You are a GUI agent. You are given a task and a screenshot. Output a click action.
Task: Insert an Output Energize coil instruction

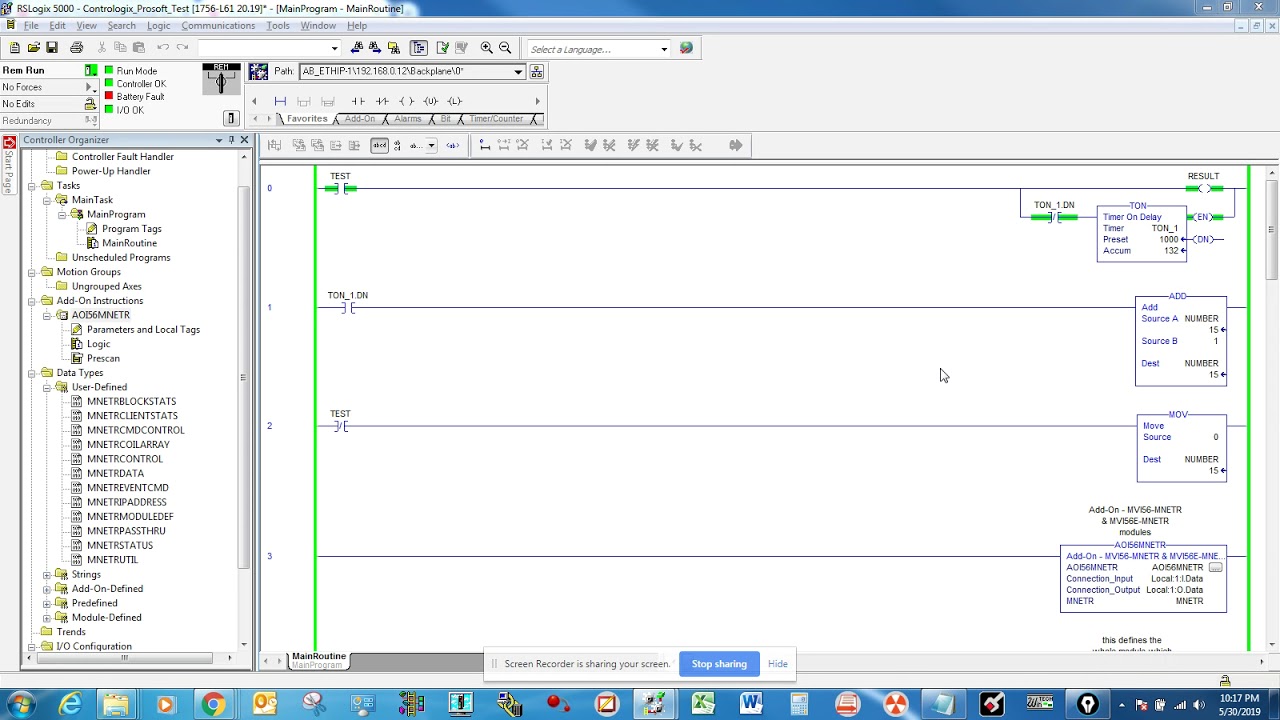pyautogui.click(x=406, y=101)
